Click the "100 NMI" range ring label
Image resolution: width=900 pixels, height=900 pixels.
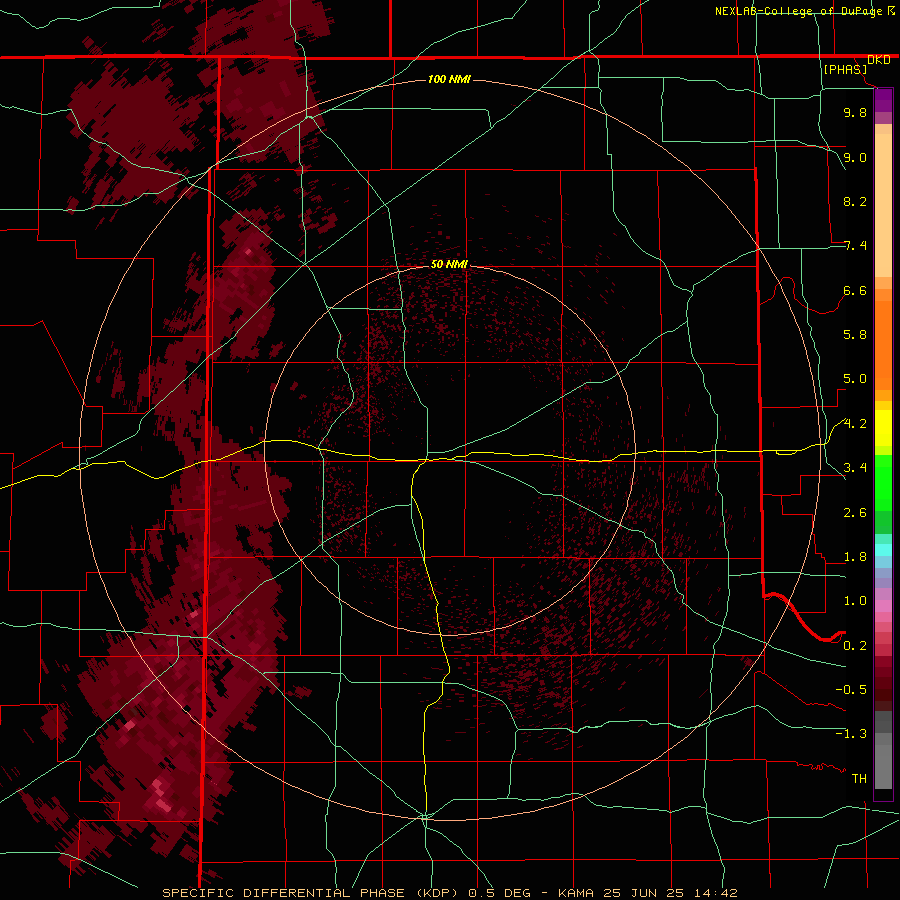(x=449, y=79)
